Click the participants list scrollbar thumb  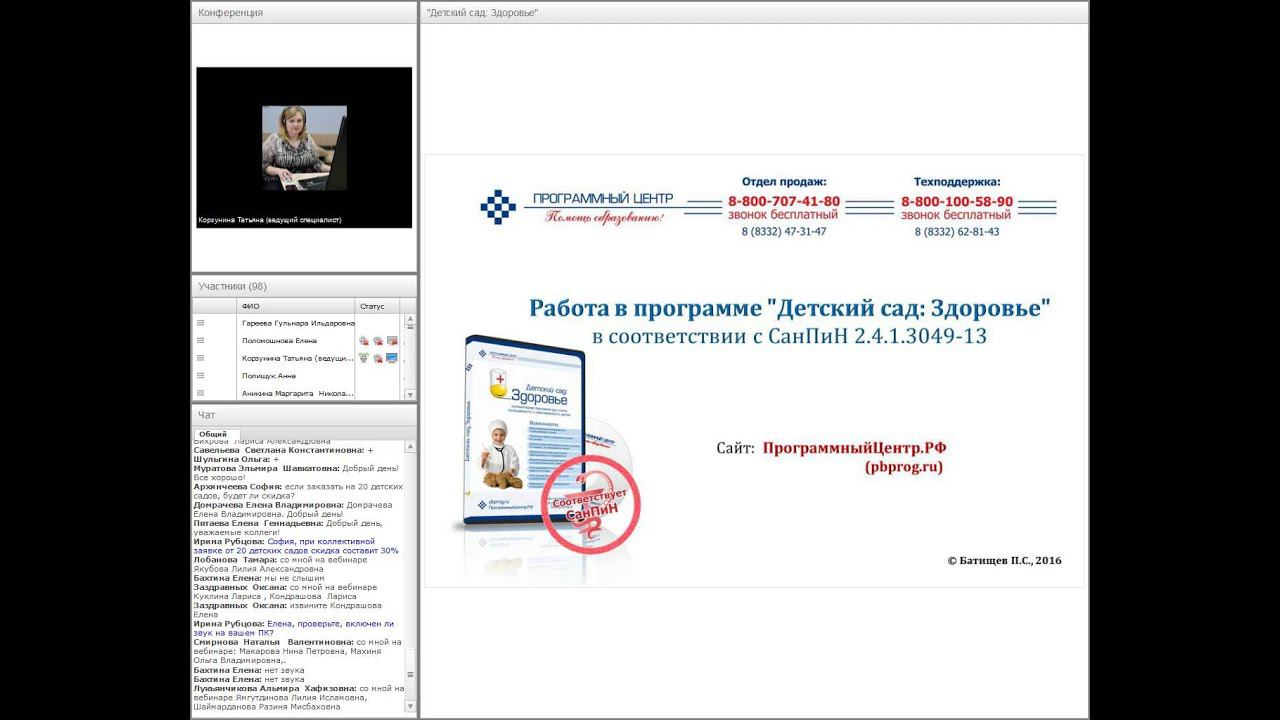click(x=410, y=327)
